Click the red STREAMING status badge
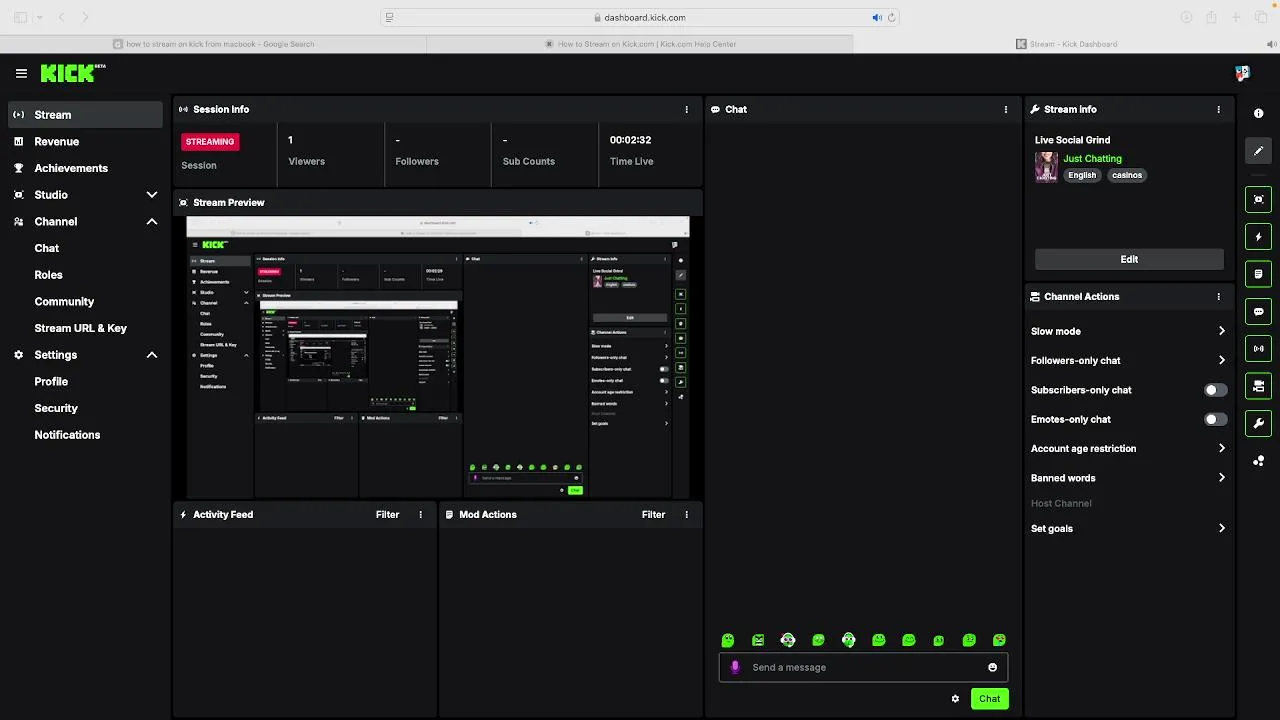1280x720 pixels. click(209, 142)
